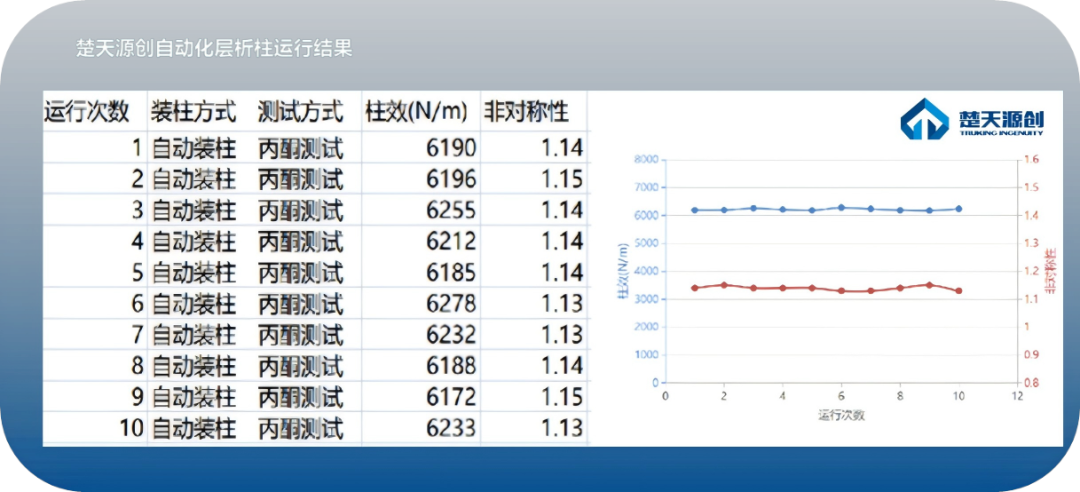This screenshot has width=1080, height=492.
Task: Select the cell with value 6233
Action: pos(451,428)
